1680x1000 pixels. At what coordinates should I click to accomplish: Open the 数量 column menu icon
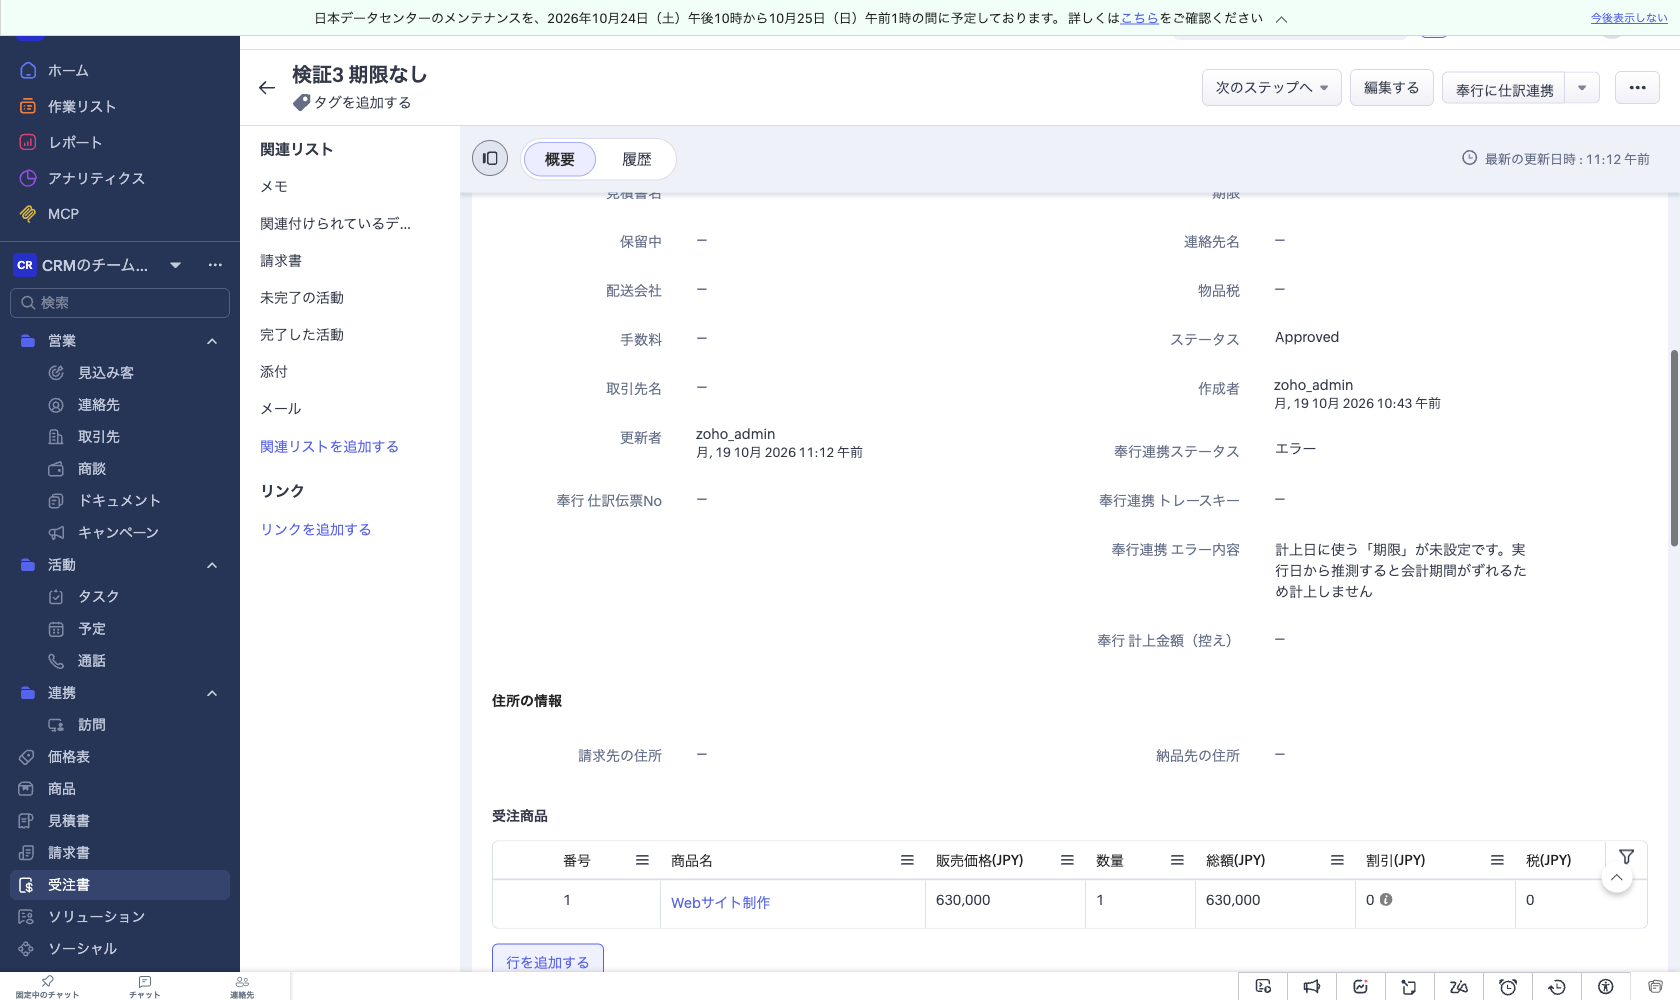1177,860
